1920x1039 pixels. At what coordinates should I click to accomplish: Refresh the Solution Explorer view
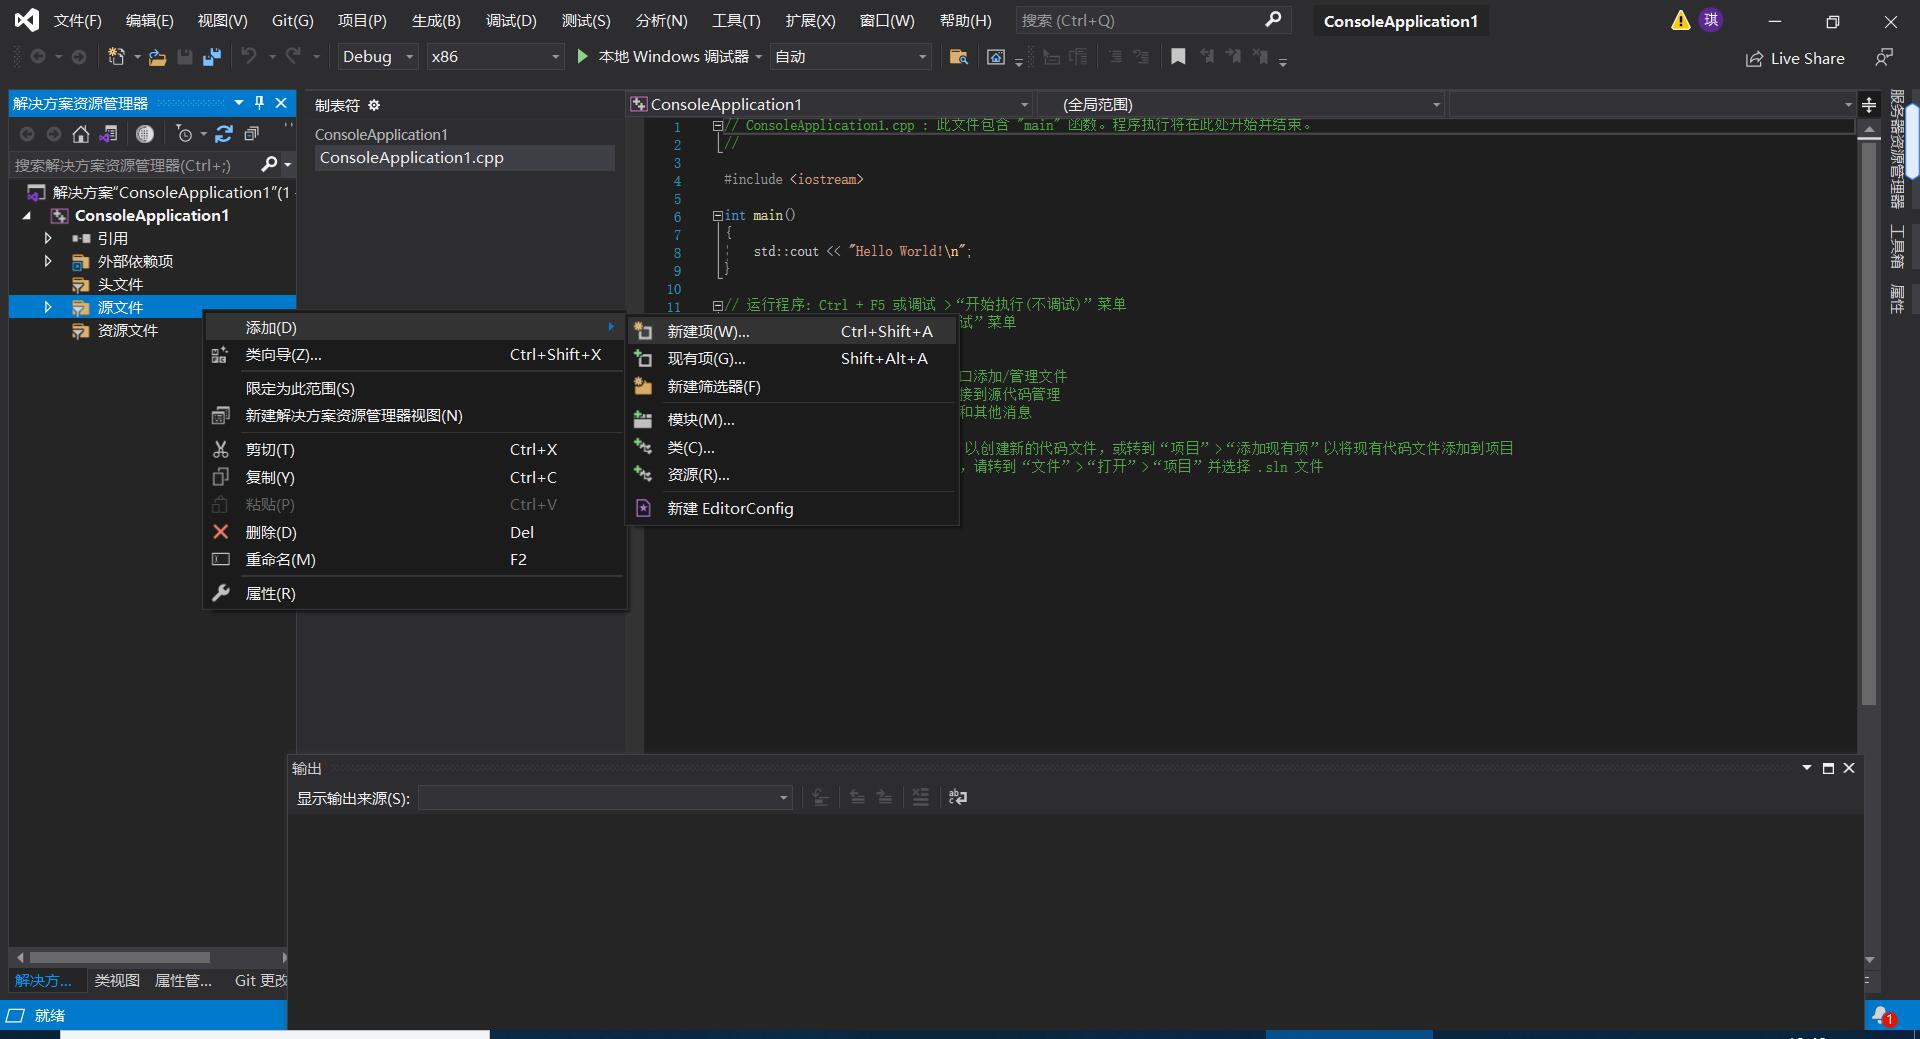pos(224,134)
